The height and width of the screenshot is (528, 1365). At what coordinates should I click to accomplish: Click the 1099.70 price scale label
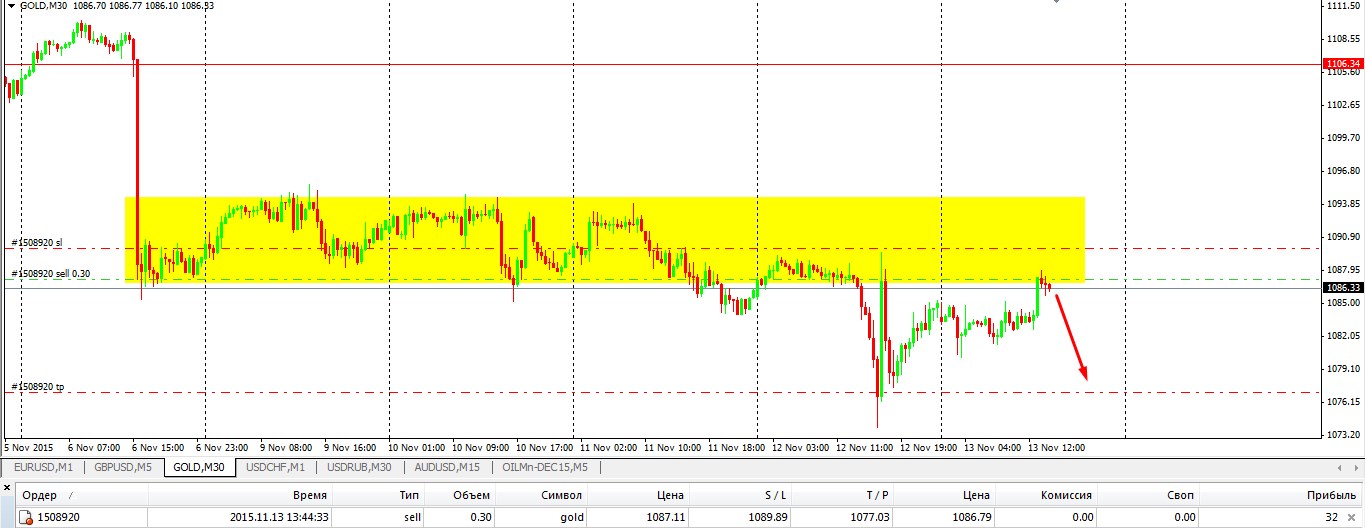click(x=1343, y=137)
